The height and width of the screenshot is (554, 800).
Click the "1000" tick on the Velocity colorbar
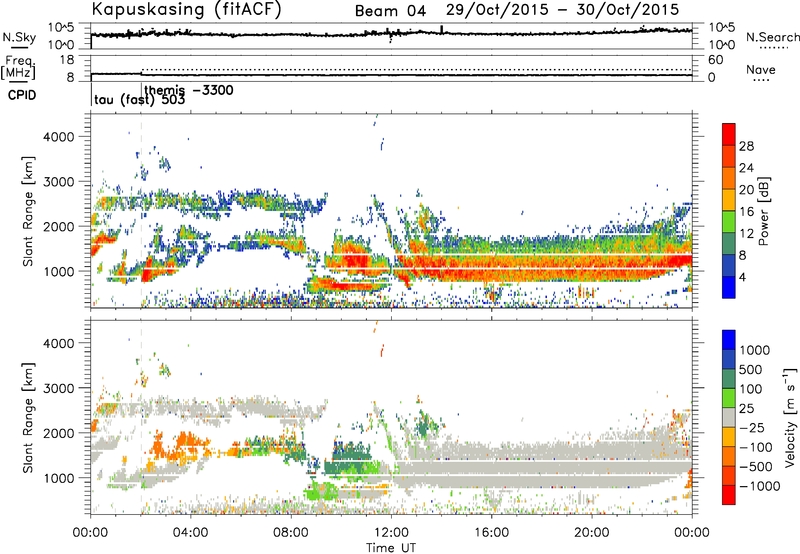[755, 350]
